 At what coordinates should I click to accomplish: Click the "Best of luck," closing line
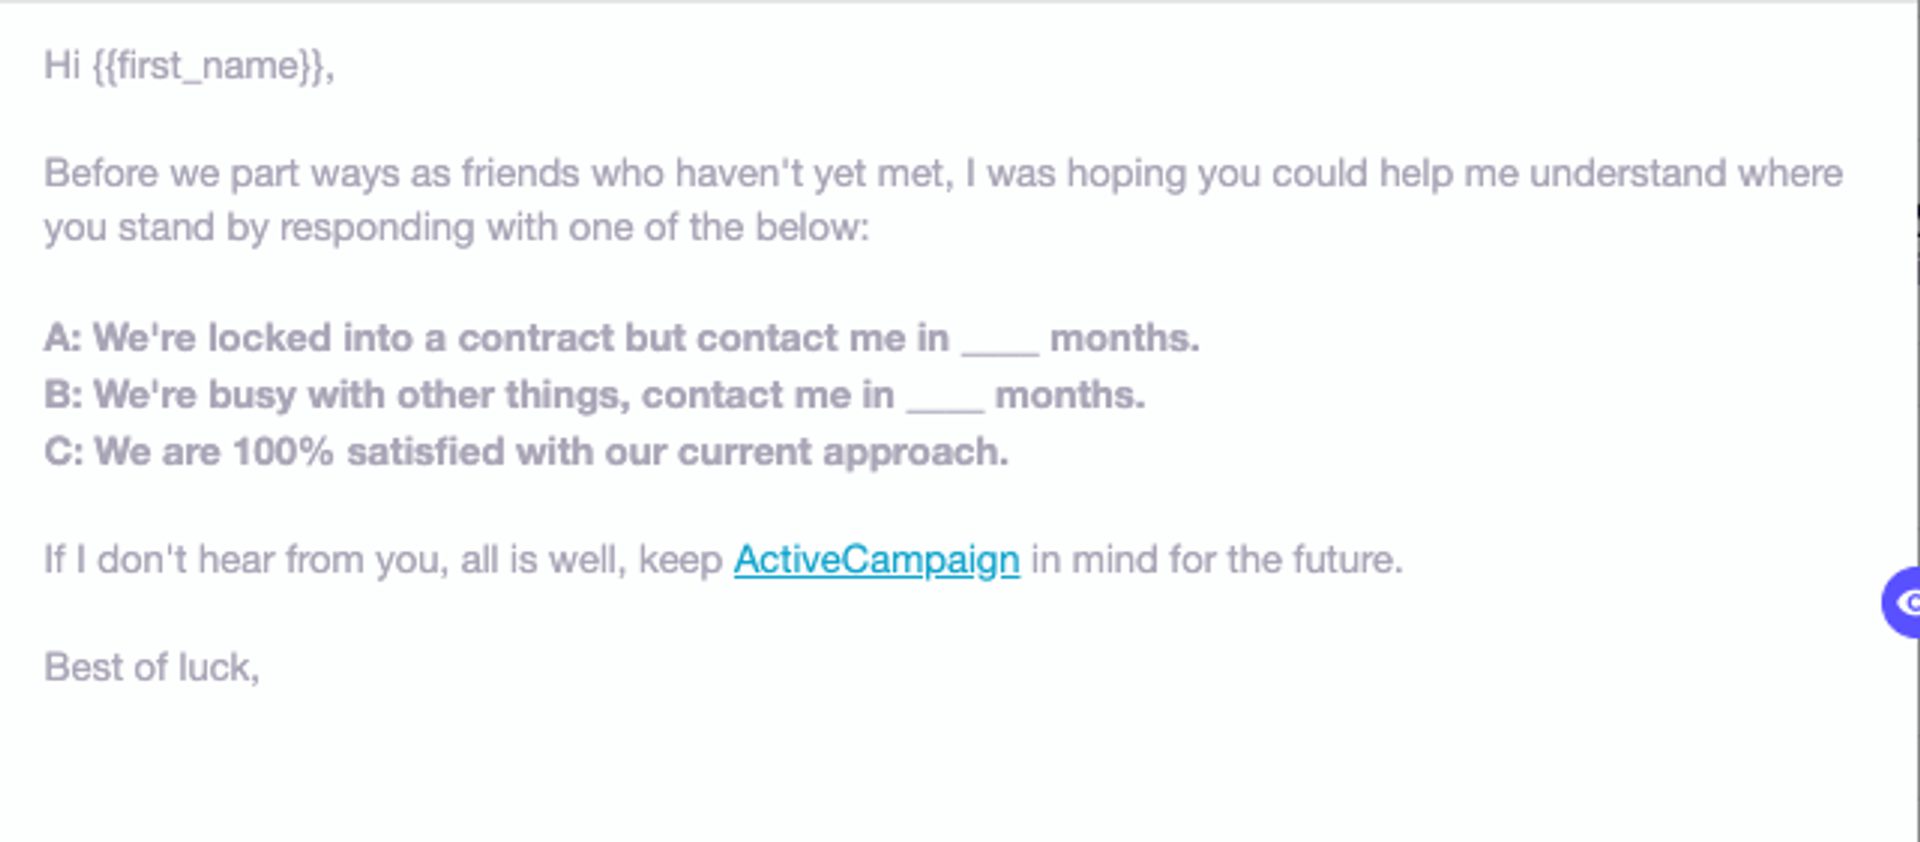(152, 667)
